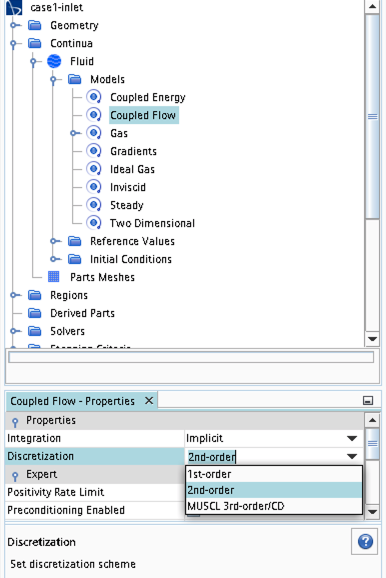Collapse the Fluid continuum node
The width and height of the screenshot is (386, 578).
click(x=33, y=61)
